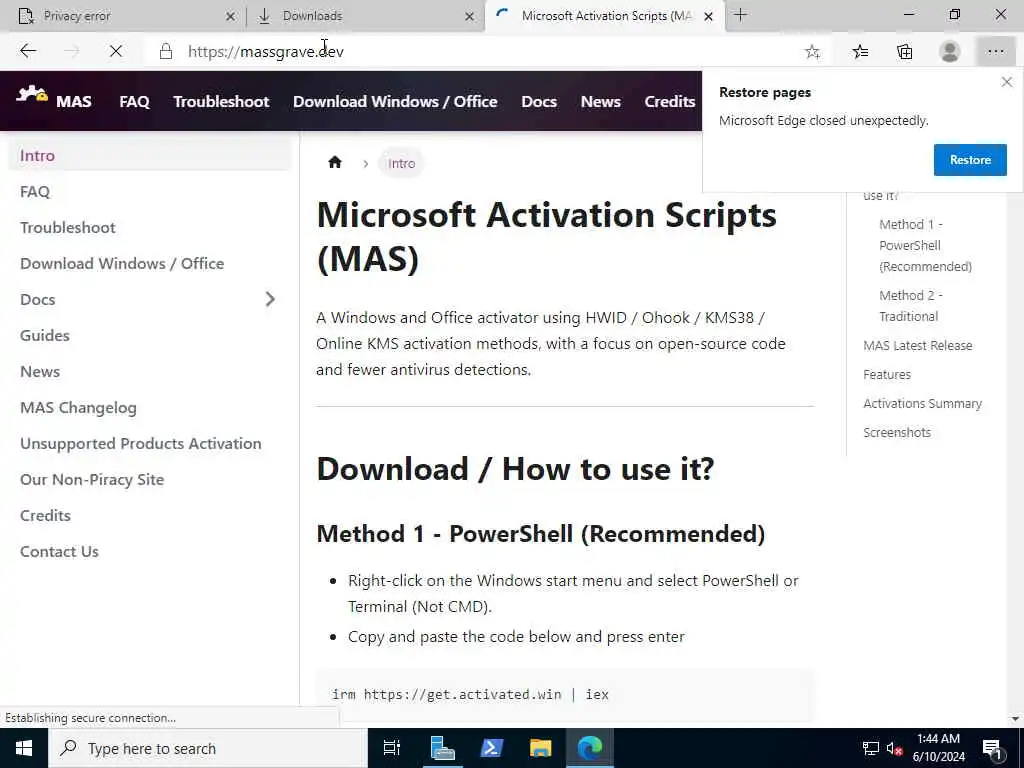Open Troubleshoot in the sidebar
Image resolution: width=1024 pixels, height=768 pixels.
pyautogui.click(x=67, y=227)
